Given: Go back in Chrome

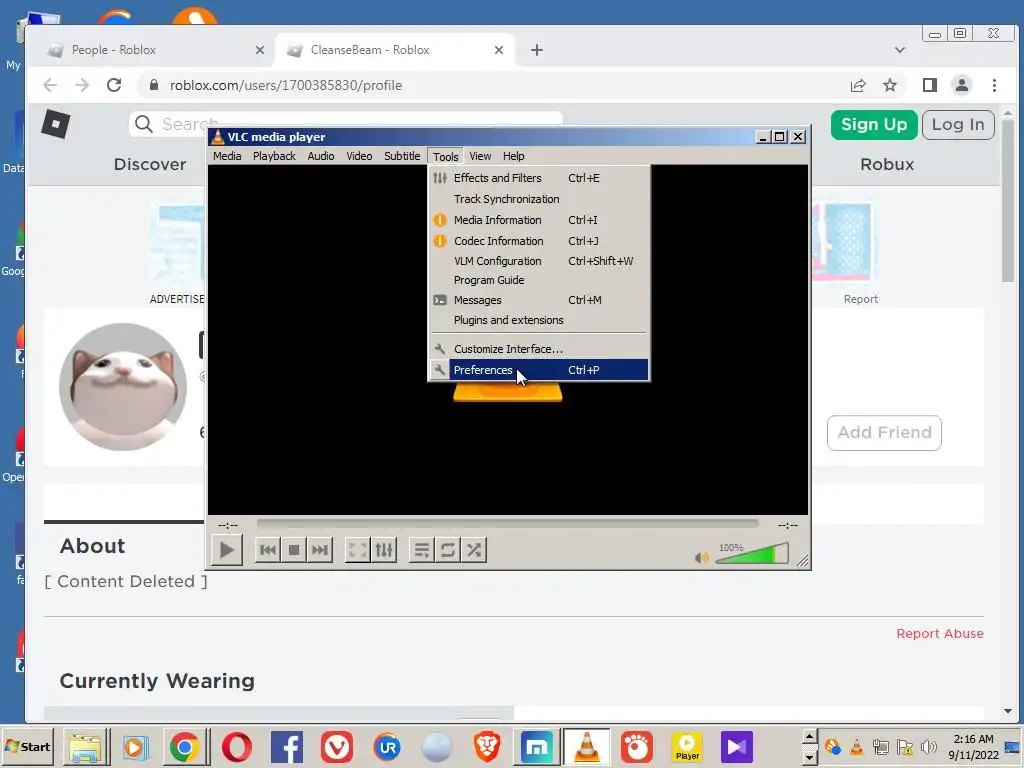Looking at the screenshot, I should 50,86.
